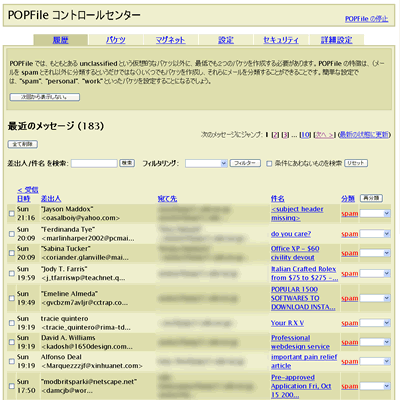This screenshot has height=400, width=400.
Task: Open the セキュリティ (Security) tab
Action: click(281, 40)
